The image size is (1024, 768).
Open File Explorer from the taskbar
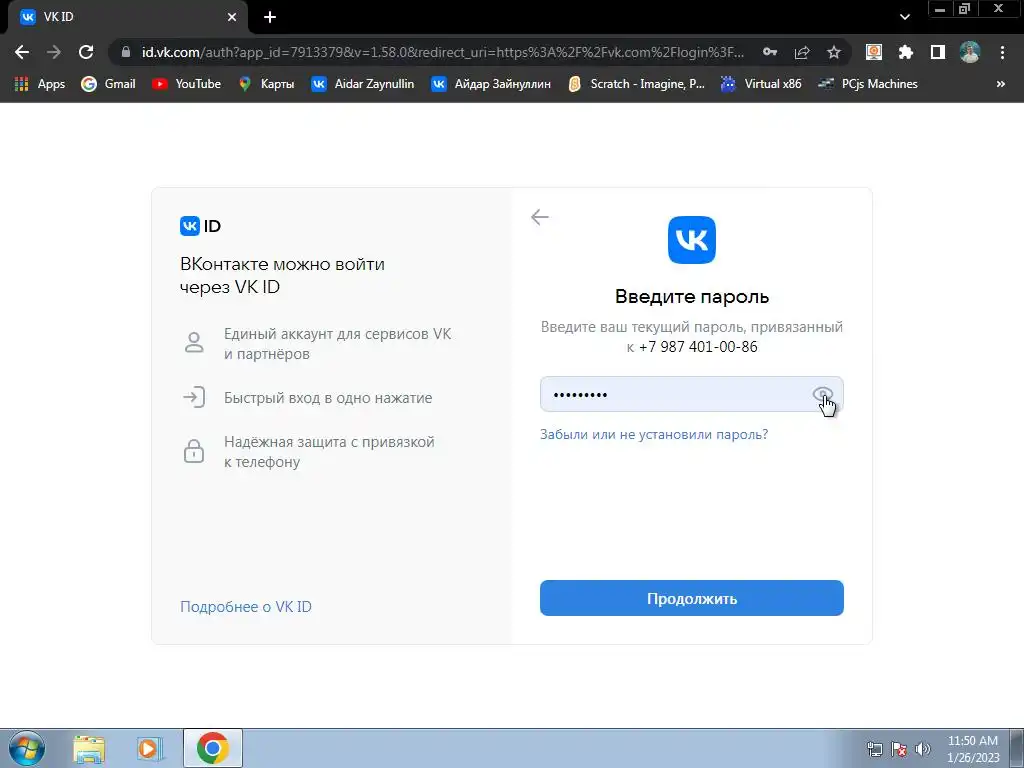[89, 748]
